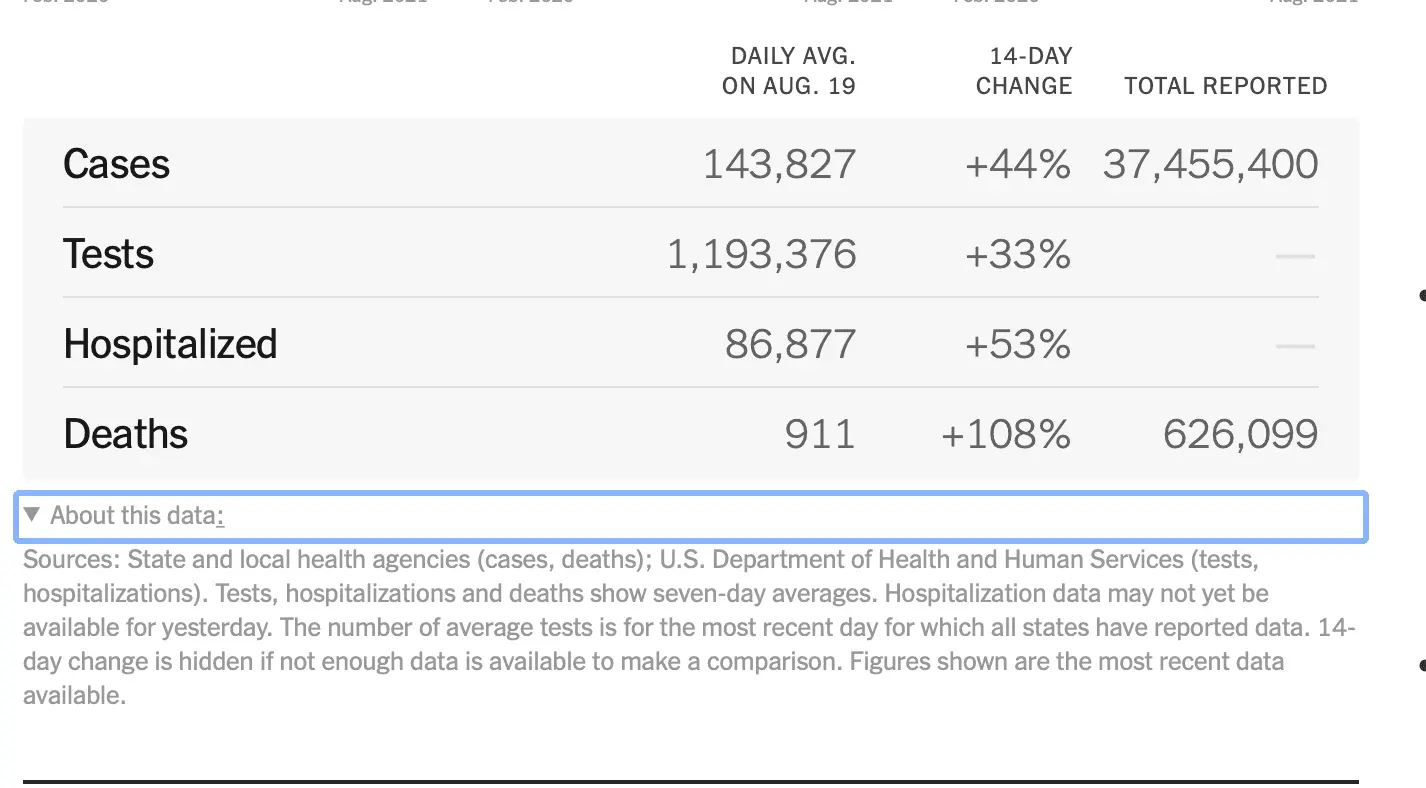Select the Tests row label
This screenshot has height=788, width=1426.
click(x=108, y=254)
